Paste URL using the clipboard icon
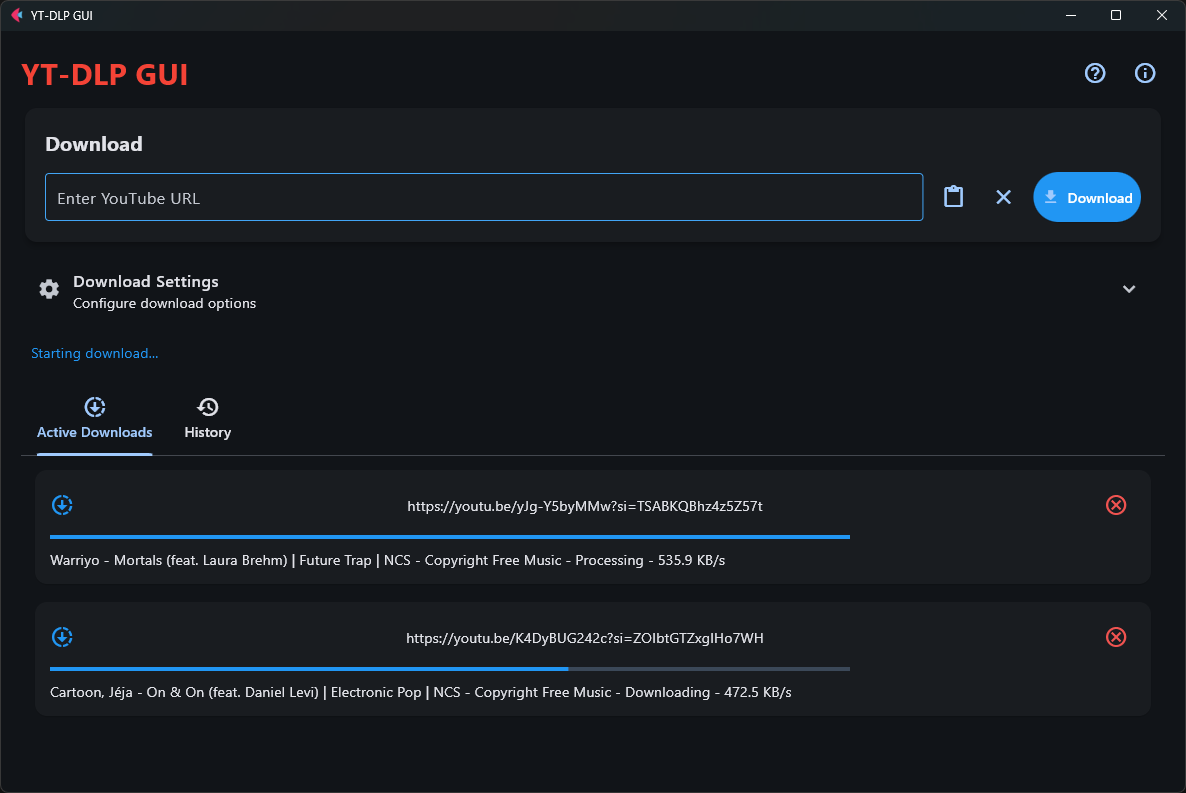 click(953, 196)
